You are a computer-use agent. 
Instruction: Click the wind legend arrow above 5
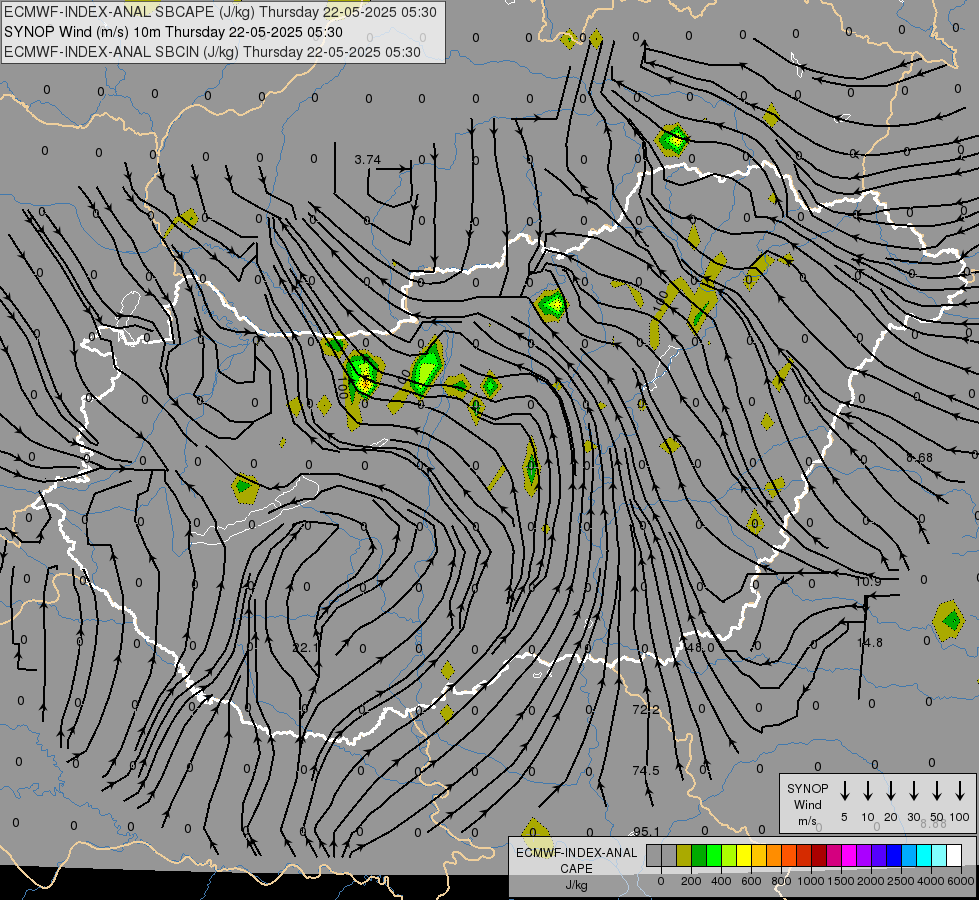[x=845, y=791]
